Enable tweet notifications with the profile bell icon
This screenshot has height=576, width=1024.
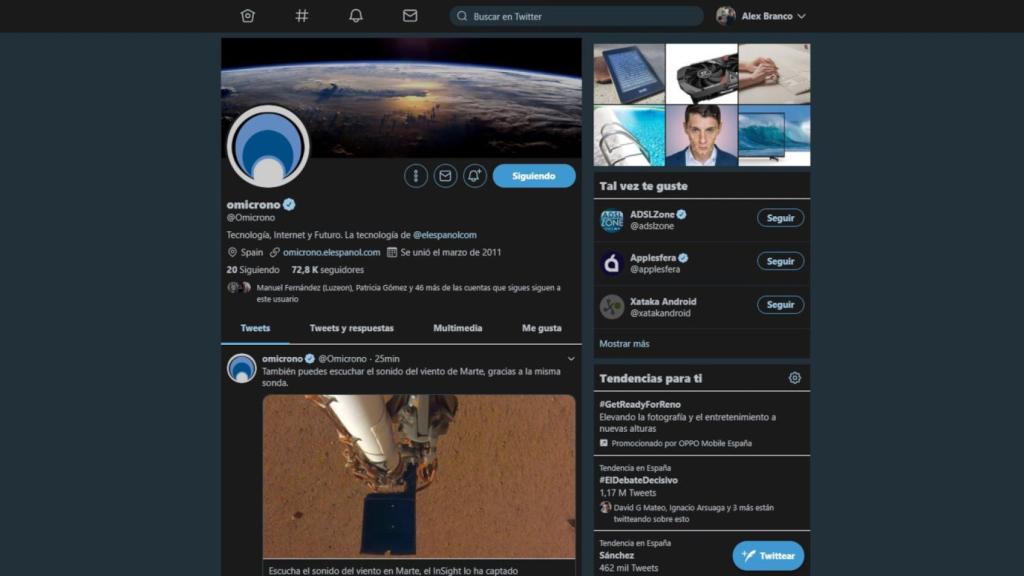pos(474,175)
